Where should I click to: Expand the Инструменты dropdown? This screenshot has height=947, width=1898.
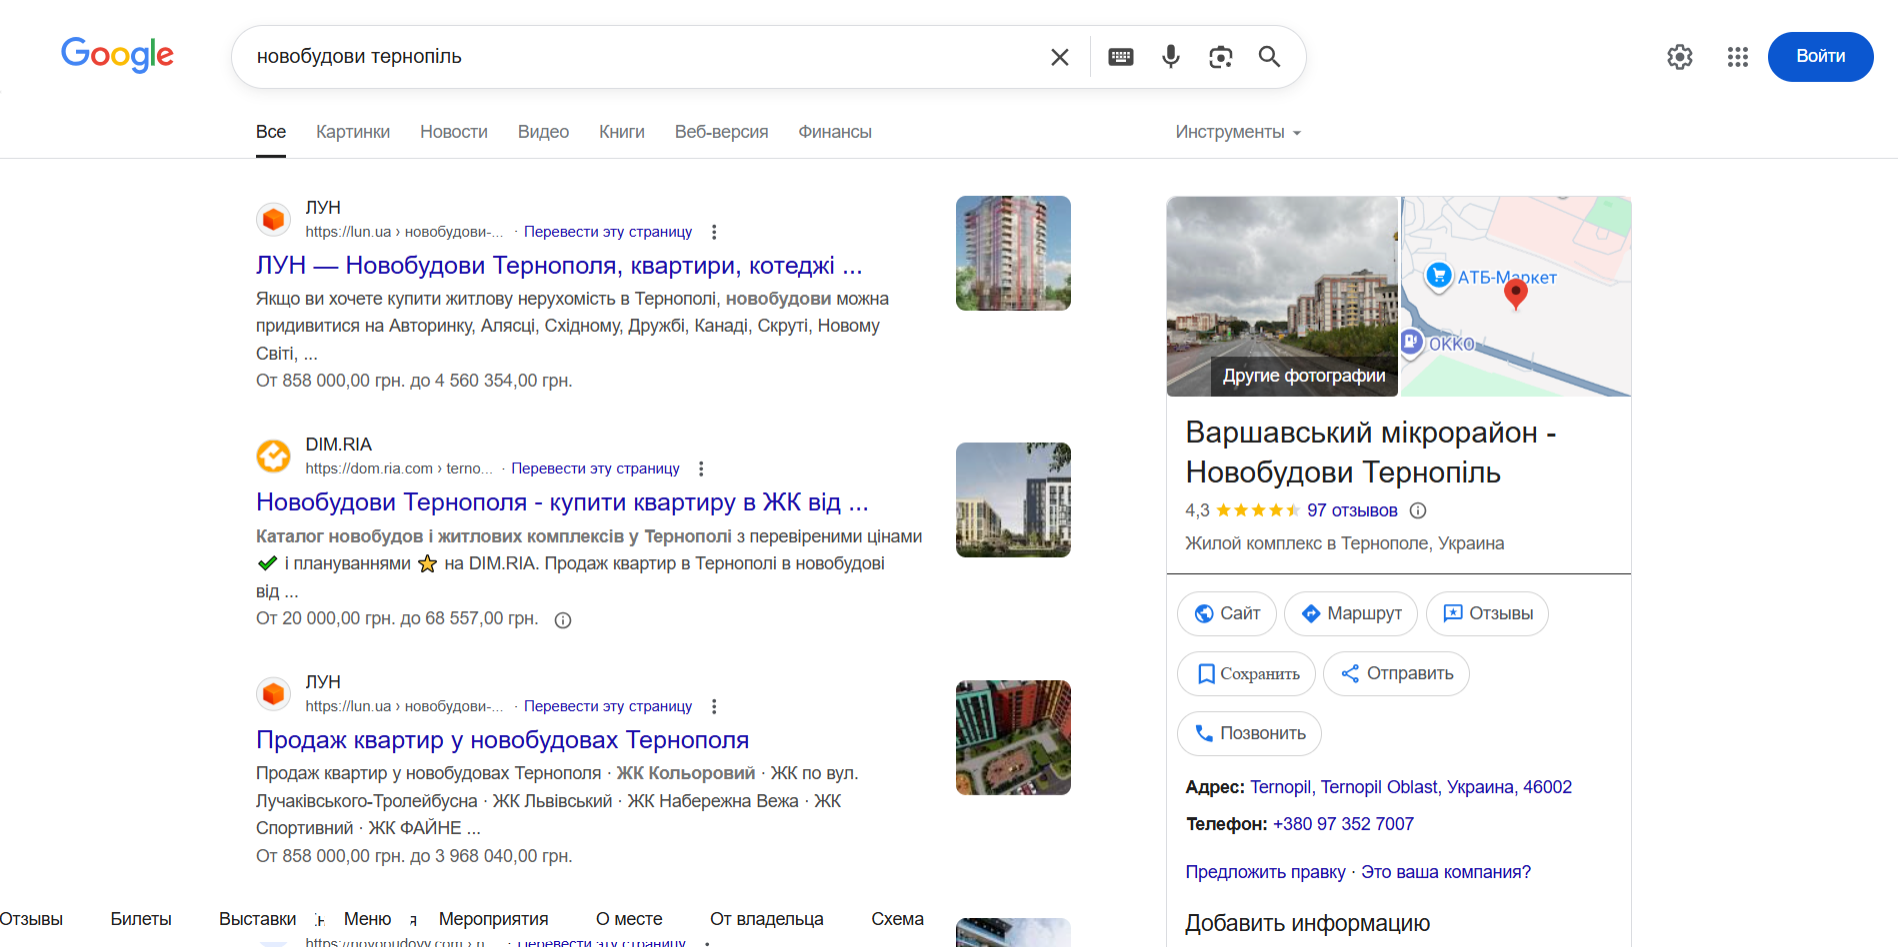coord(1238,132)
